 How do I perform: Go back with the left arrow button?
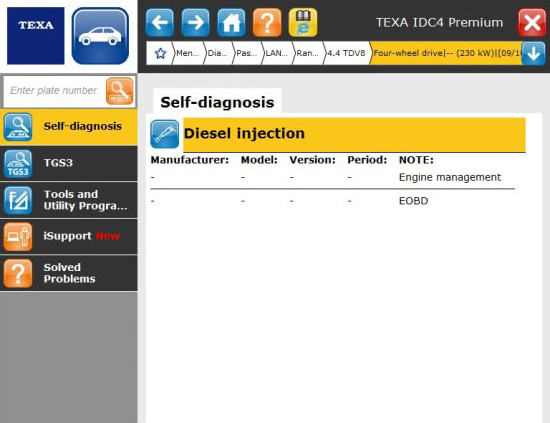pyautogui.click(x=160, y=23)
